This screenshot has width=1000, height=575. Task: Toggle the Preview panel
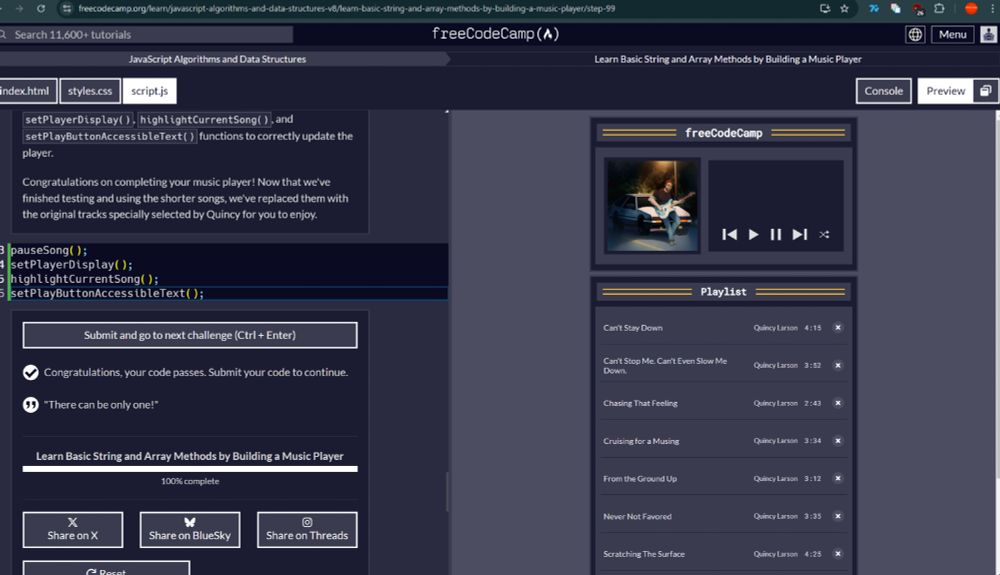[x=946, y=91]
